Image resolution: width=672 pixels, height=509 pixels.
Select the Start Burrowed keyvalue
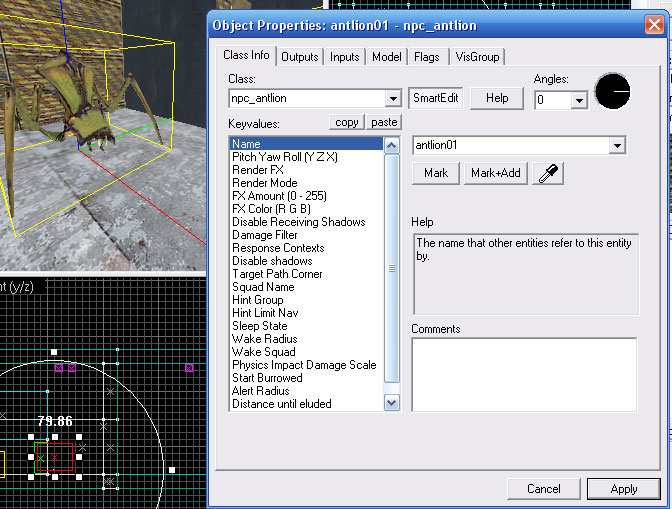(x=306, y=377)
